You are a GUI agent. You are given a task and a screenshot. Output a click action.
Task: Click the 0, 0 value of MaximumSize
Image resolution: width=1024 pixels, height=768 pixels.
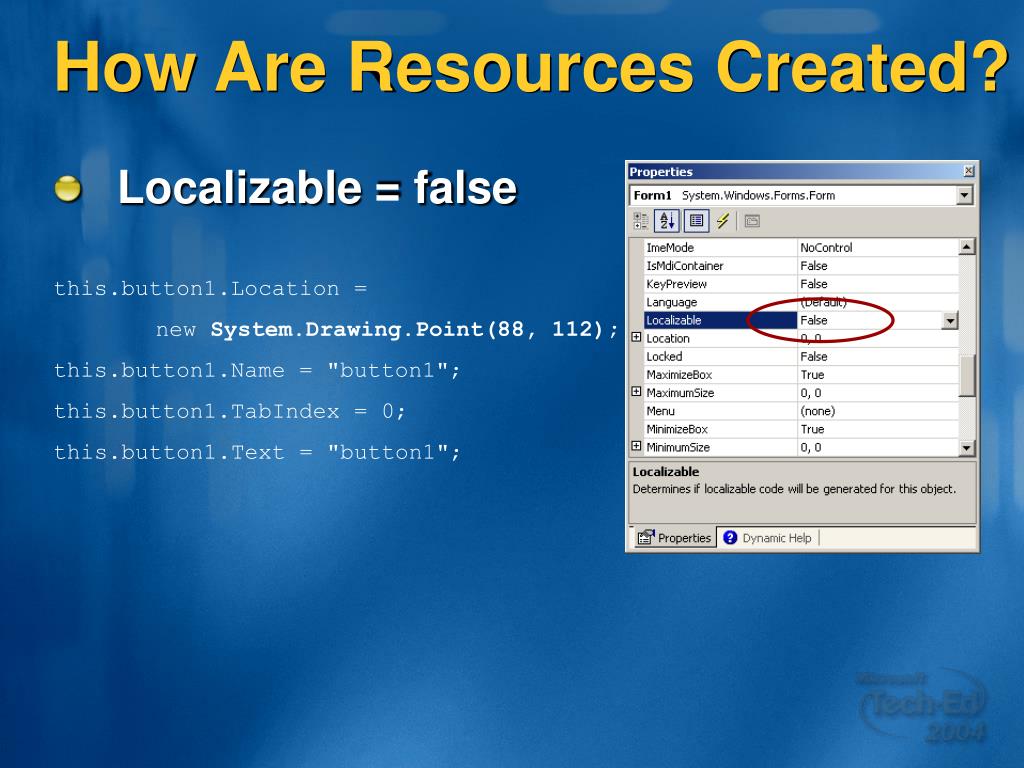(811, 392)
